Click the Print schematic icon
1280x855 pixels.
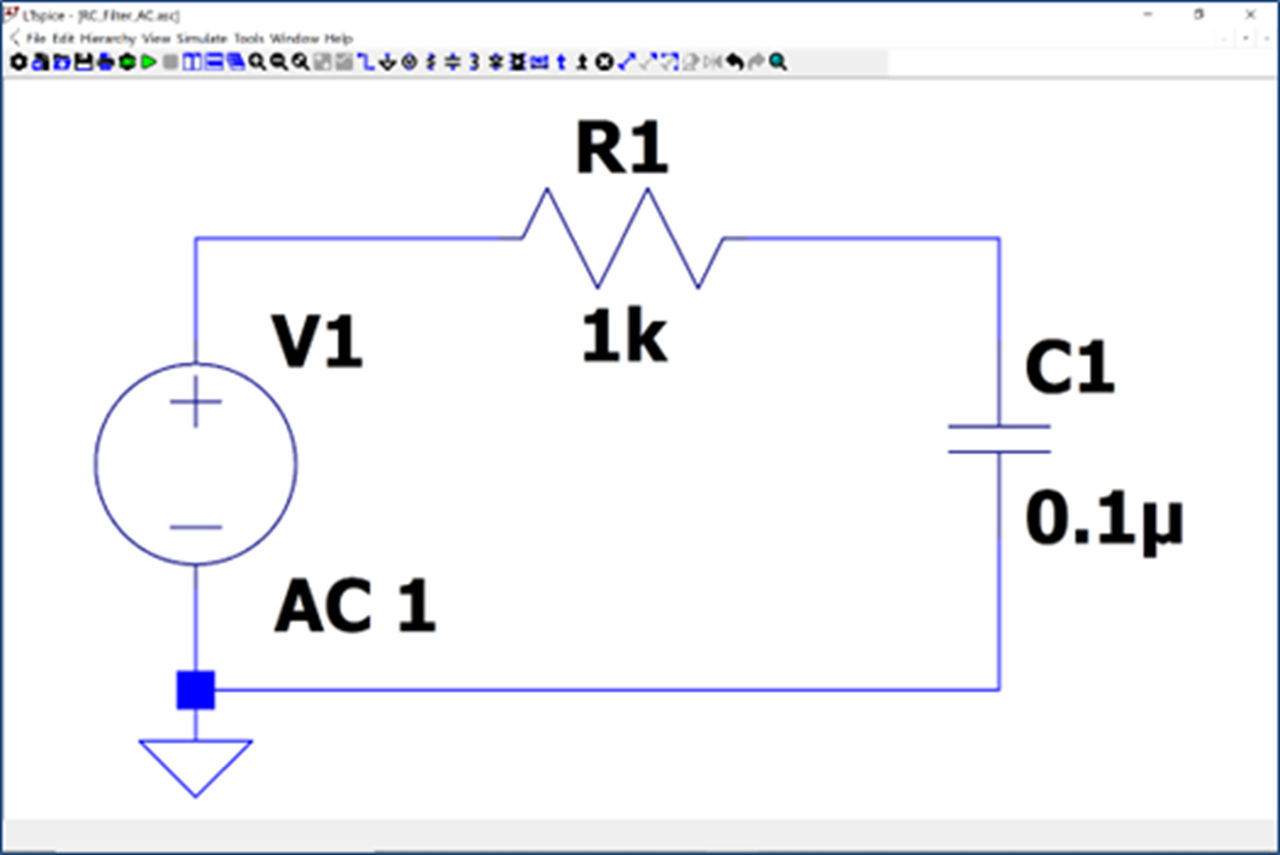pos(105,62)
